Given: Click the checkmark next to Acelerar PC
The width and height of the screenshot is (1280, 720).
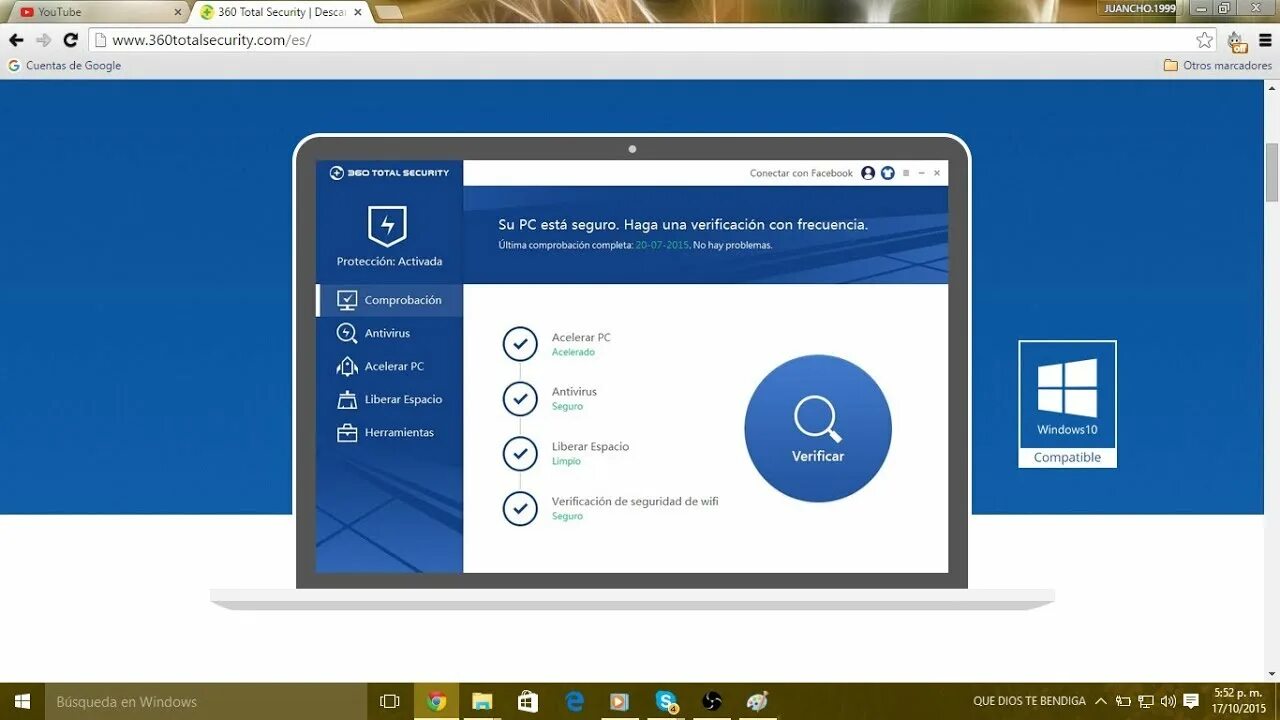Looking at the screenshot, I should click(520, 344).
